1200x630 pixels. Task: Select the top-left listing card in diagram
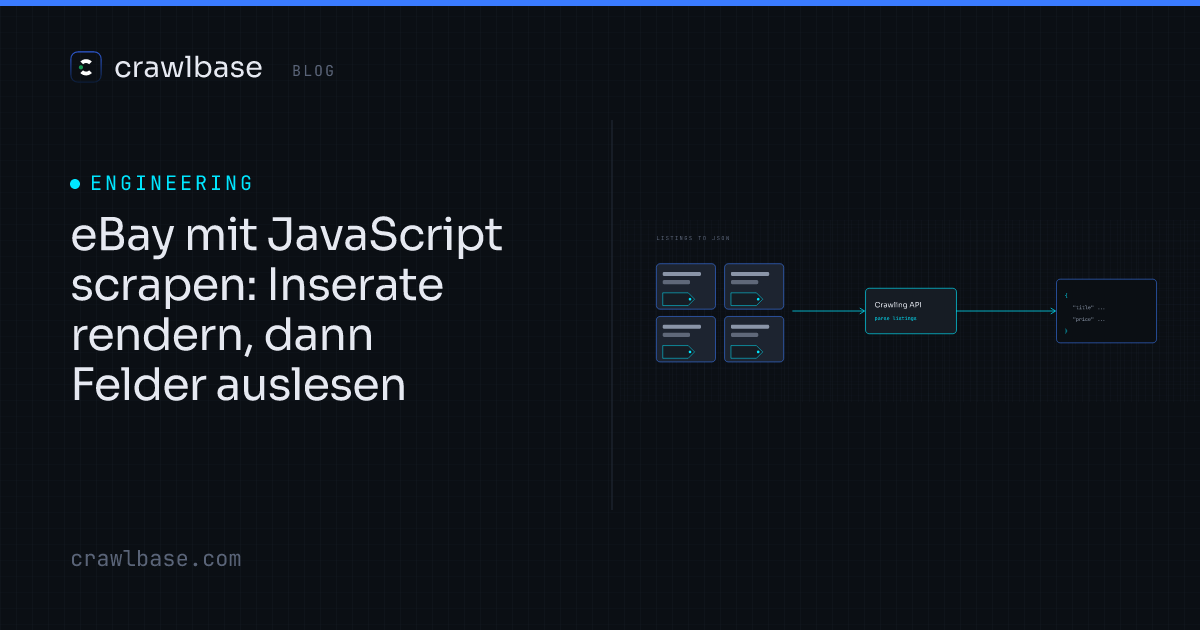pos(686,286)
